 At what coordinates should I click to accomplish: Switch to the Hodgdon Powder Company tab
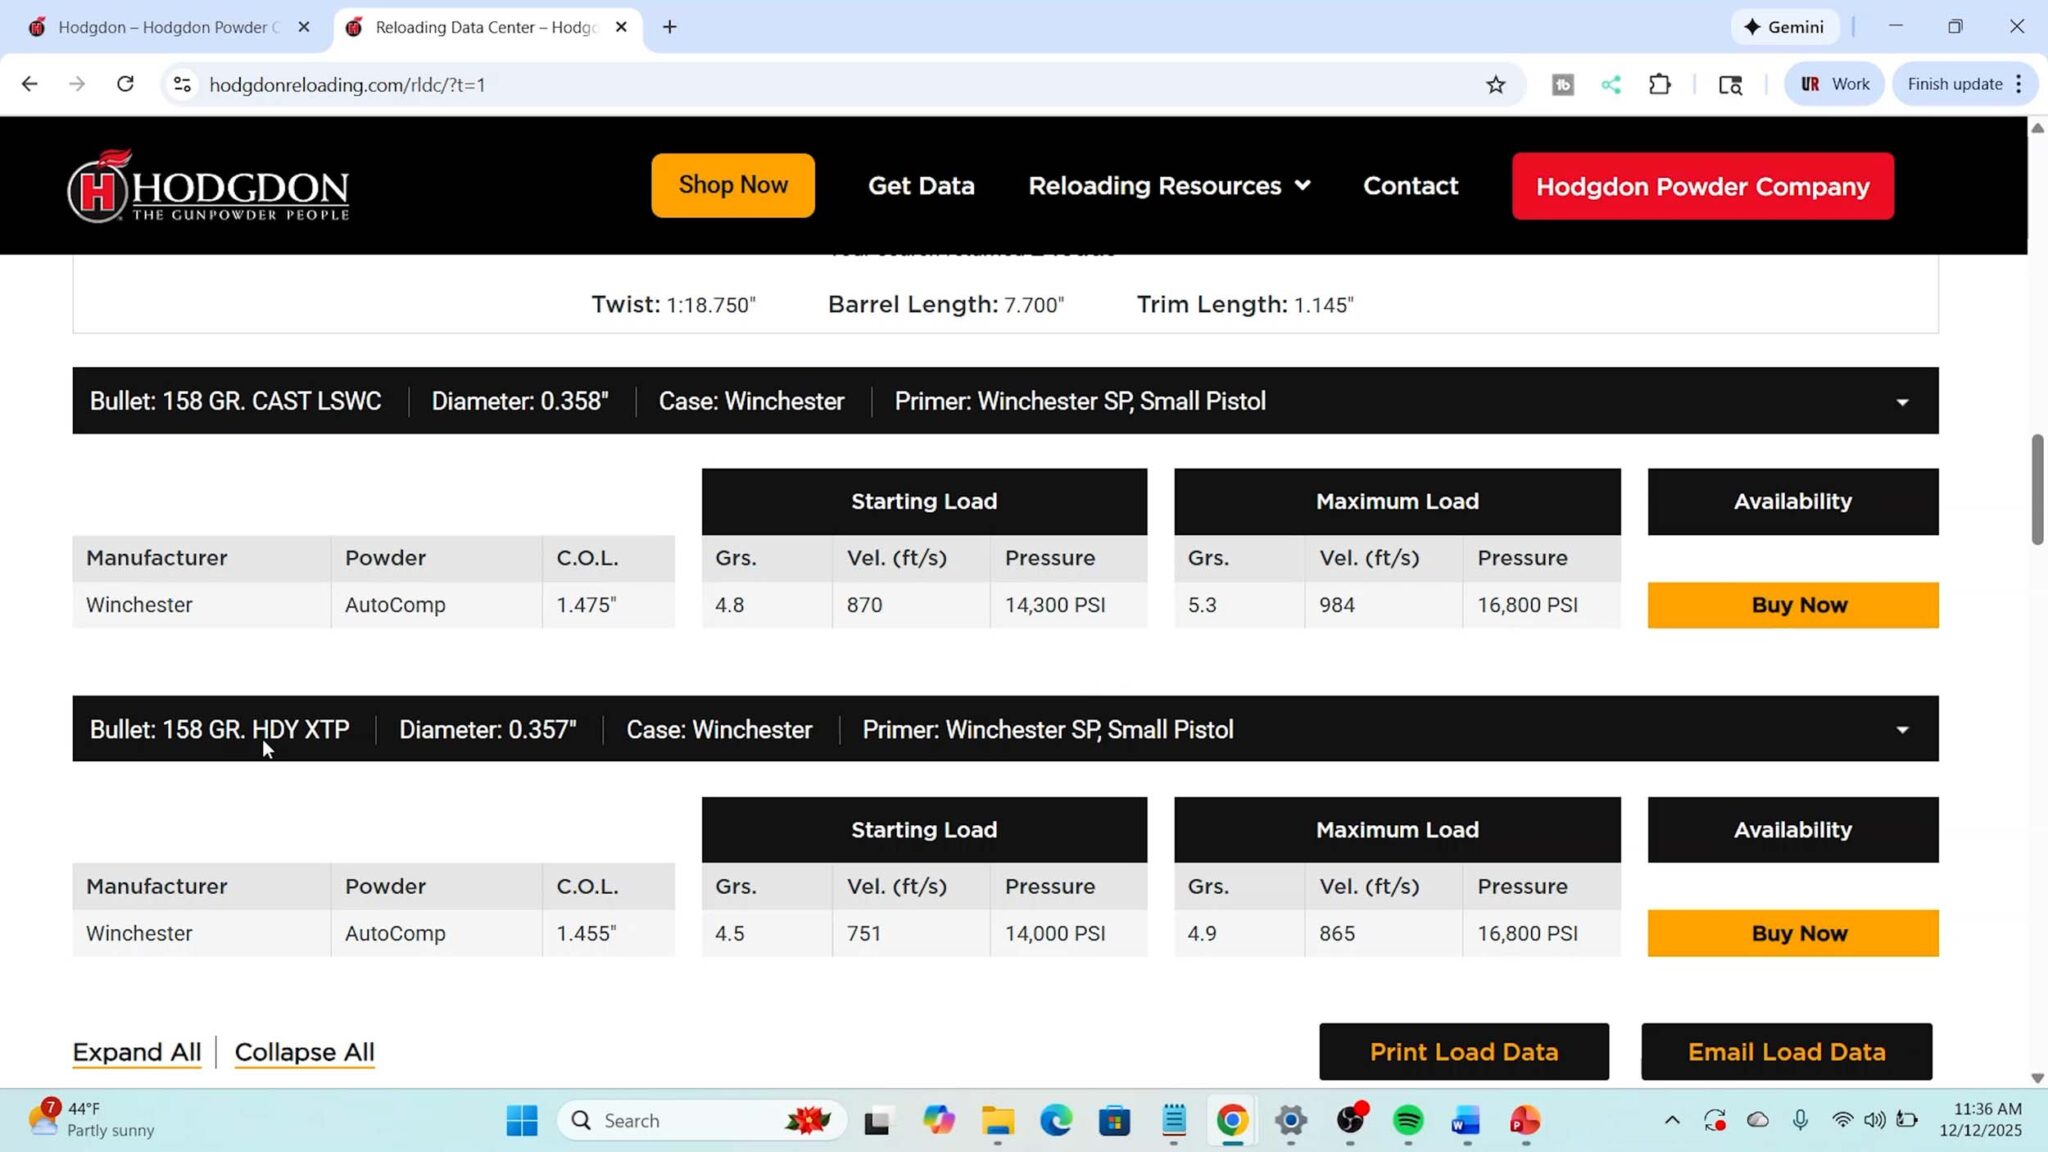[x=160, y=27]
